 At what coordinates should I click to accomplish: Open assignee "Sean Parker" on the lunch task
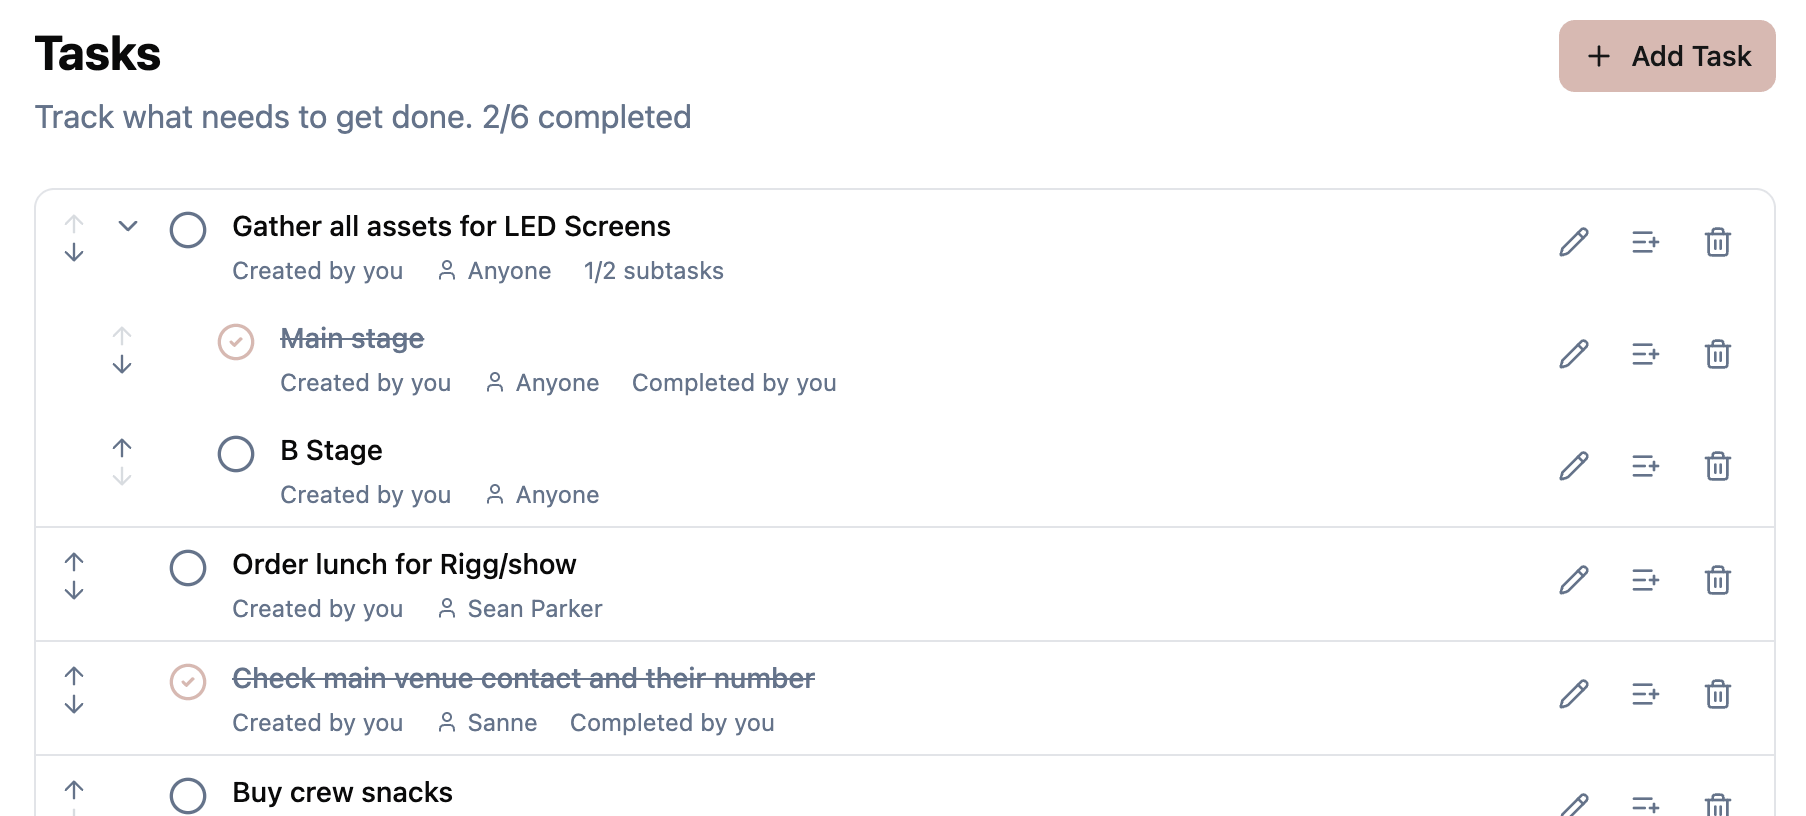point(534,608)
